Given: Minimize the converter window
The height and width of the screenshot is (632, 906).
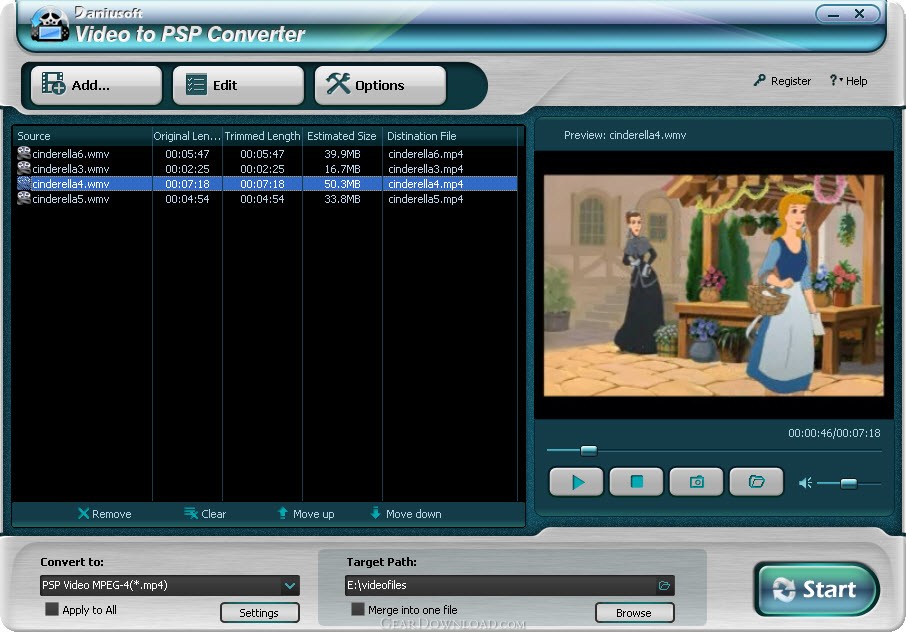Looking at the screenshot, I should [x=833, y=14].
